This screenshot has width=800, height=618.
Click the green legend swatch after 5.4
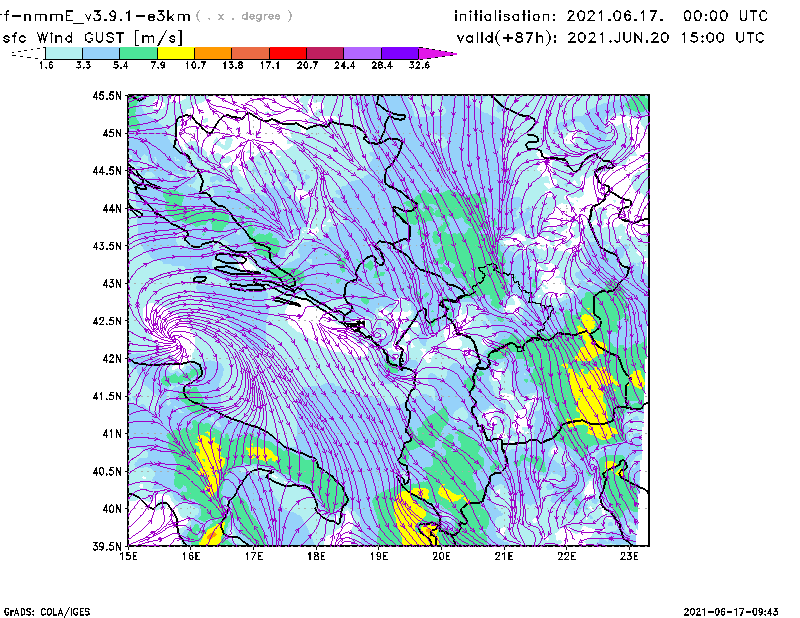[x=138, y=53]
